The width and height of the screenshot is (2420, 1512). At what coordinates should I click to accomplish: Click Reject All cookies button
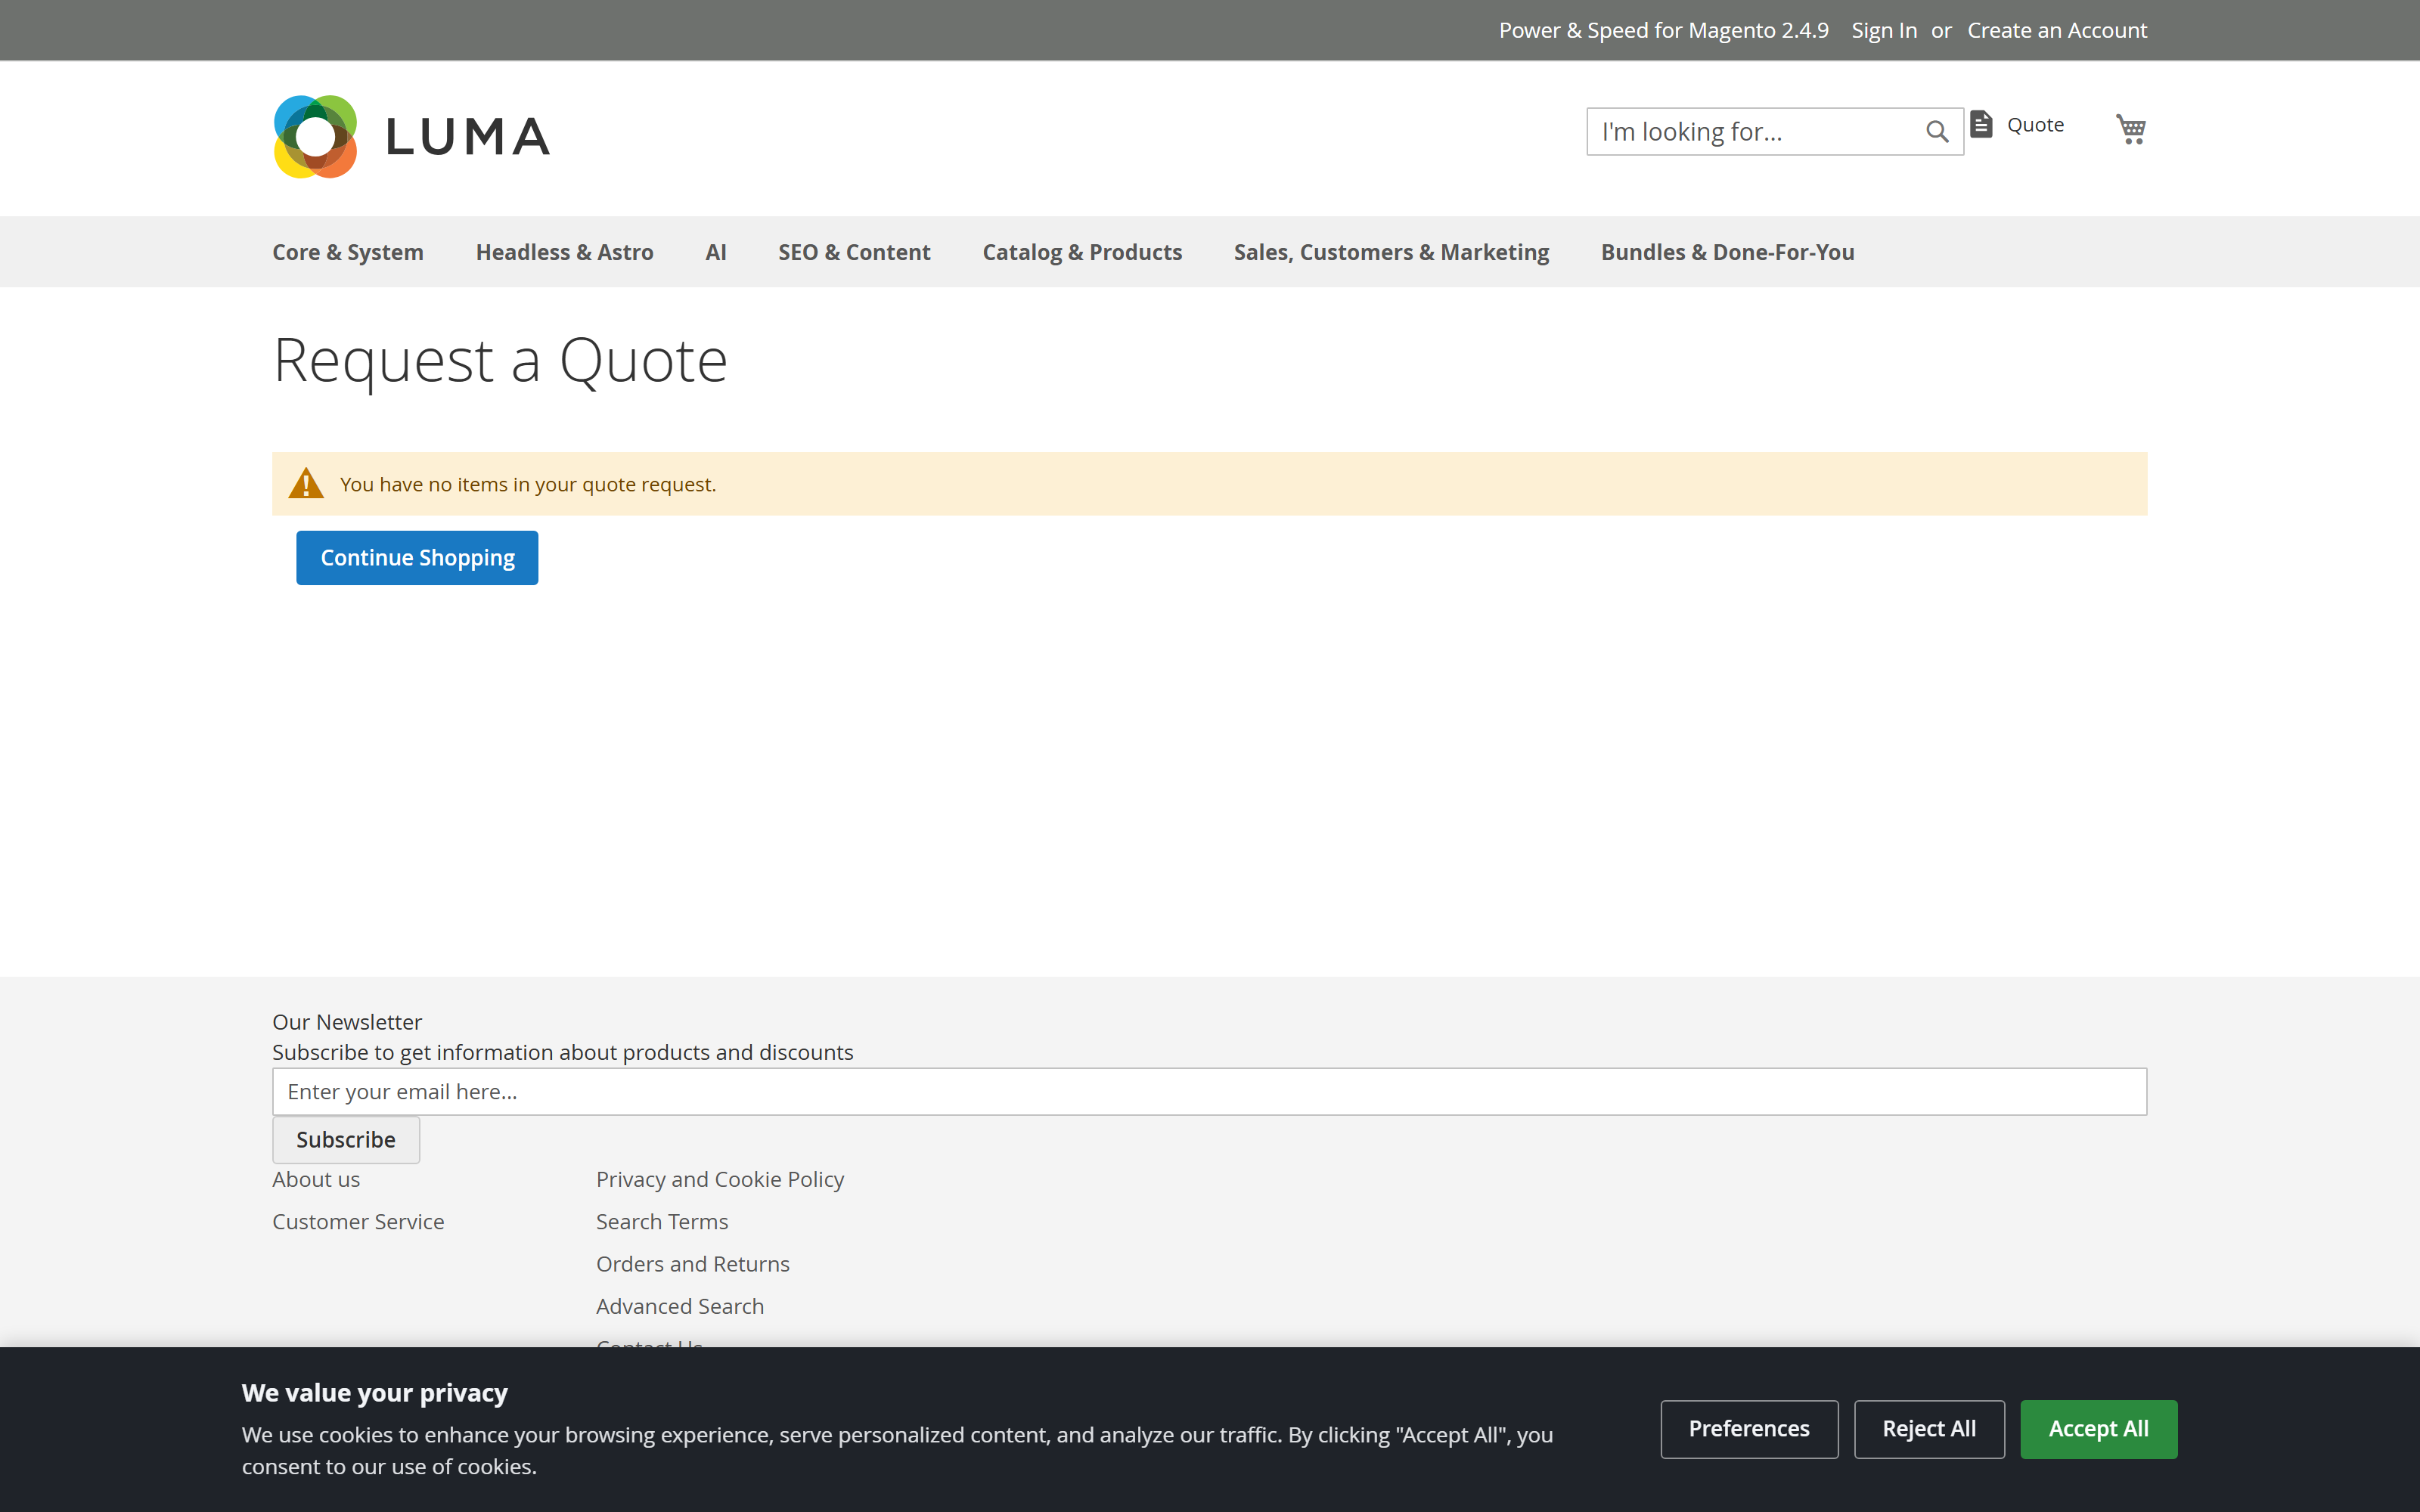pyautogui.click(x=1929, y=1429)
